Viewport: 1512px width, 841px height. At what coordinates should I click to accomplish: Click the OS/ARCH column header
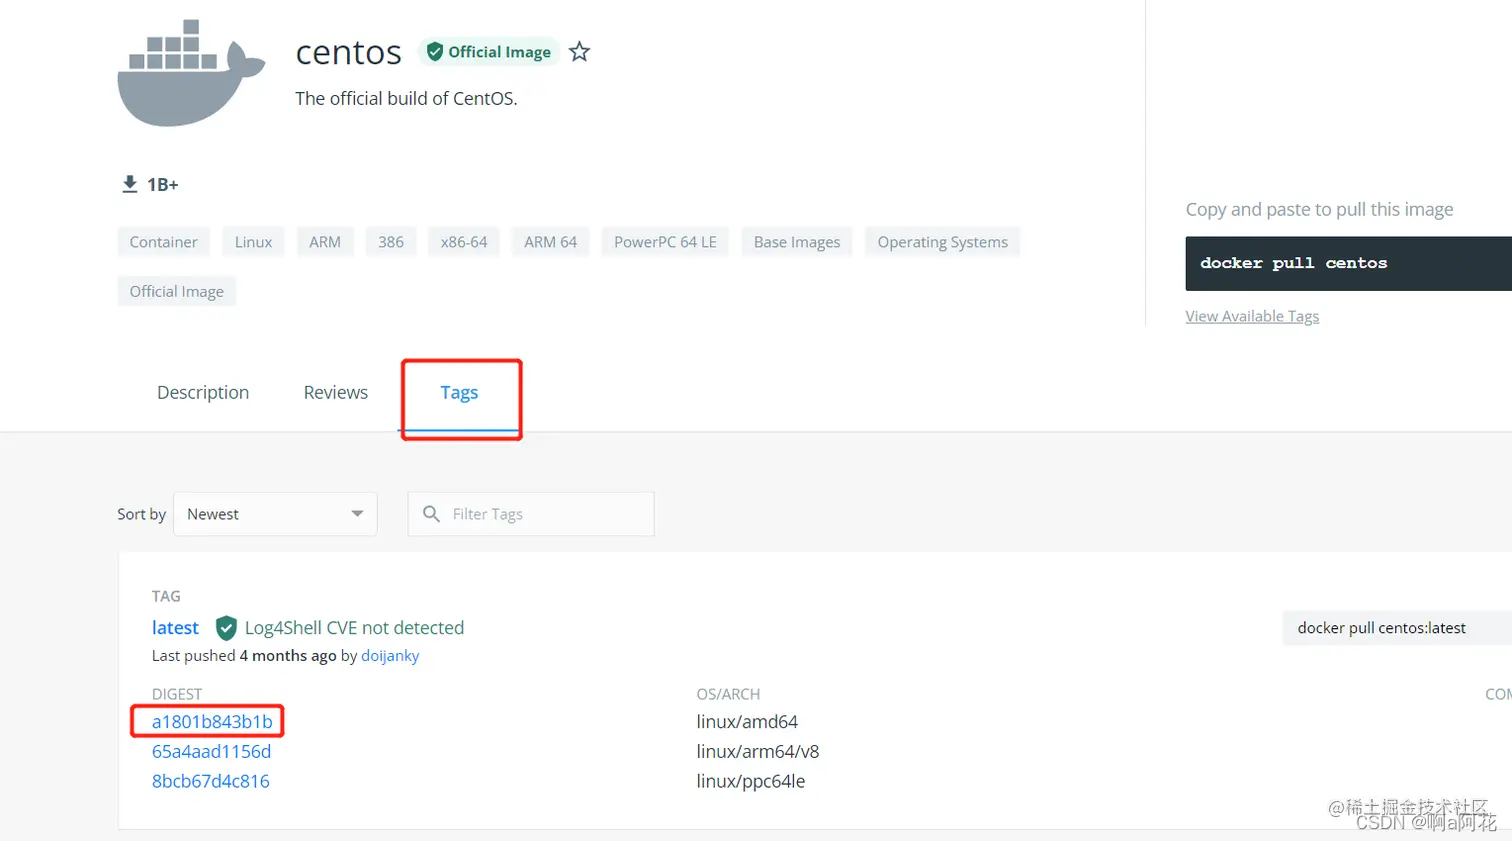[728, 694]
